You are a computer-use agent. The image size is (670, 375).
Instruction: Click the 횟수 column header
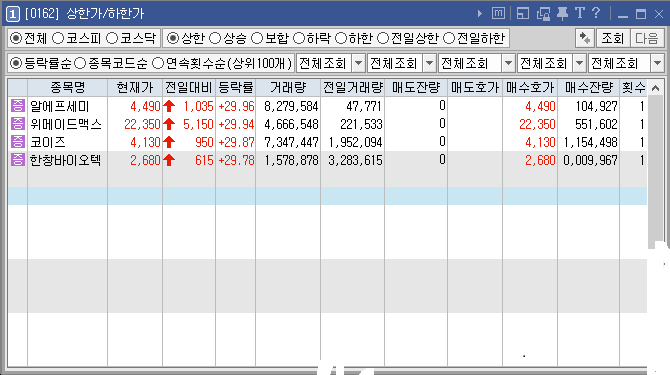tap(633, 88)
